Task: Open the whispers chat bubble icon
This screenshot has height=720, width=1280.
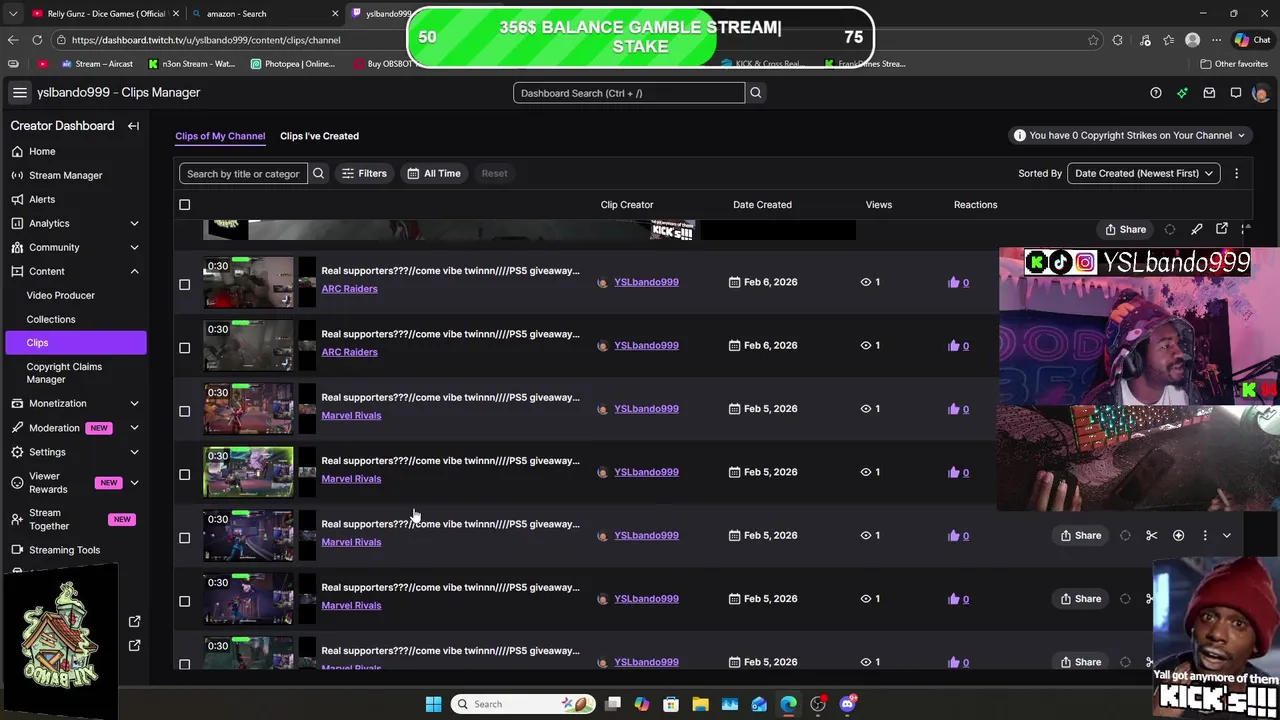Action: click(x=1236, y=93)
